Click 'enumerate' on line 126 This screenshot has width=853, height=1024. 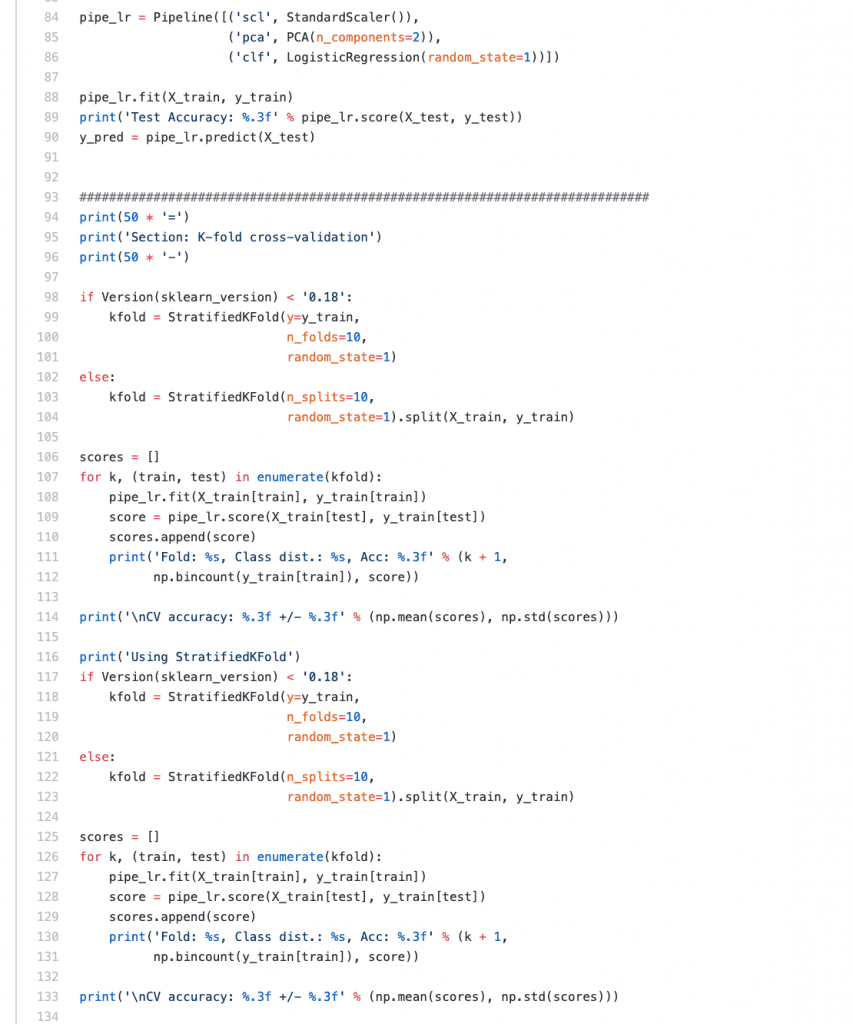(x=290, y=857)
